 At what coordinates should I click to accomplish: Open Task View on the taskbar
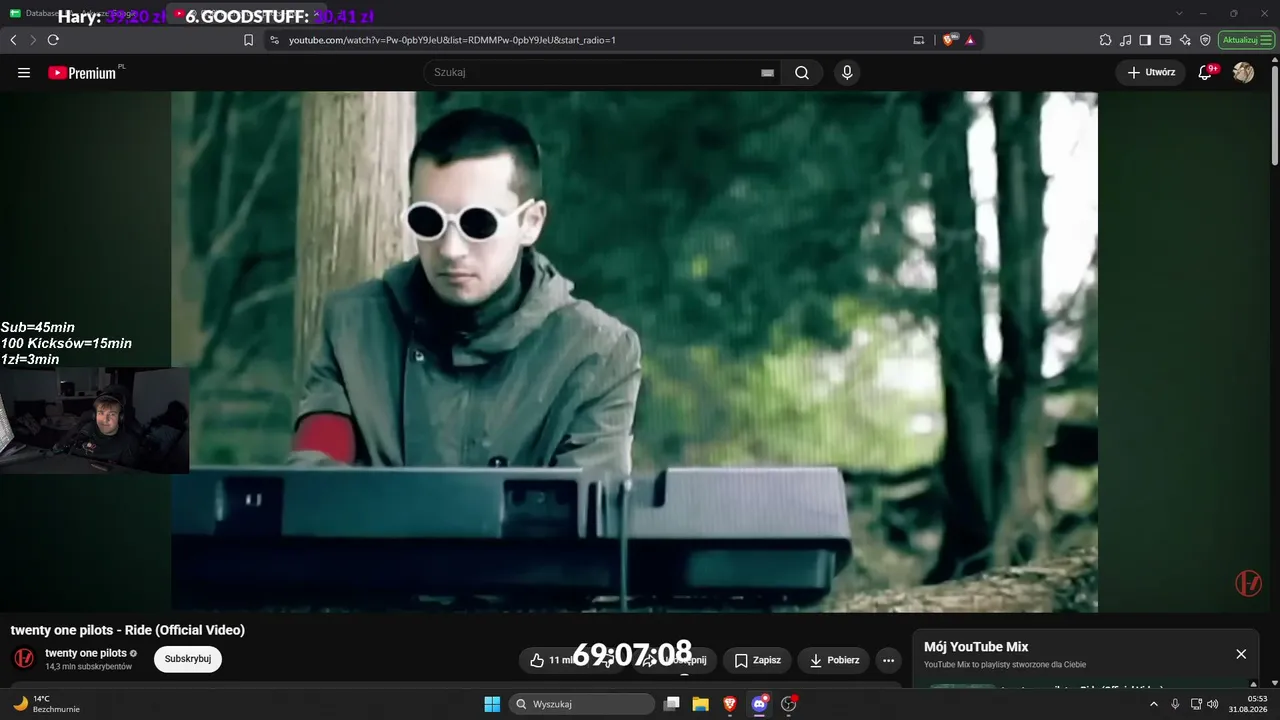[x=672, y=704]
